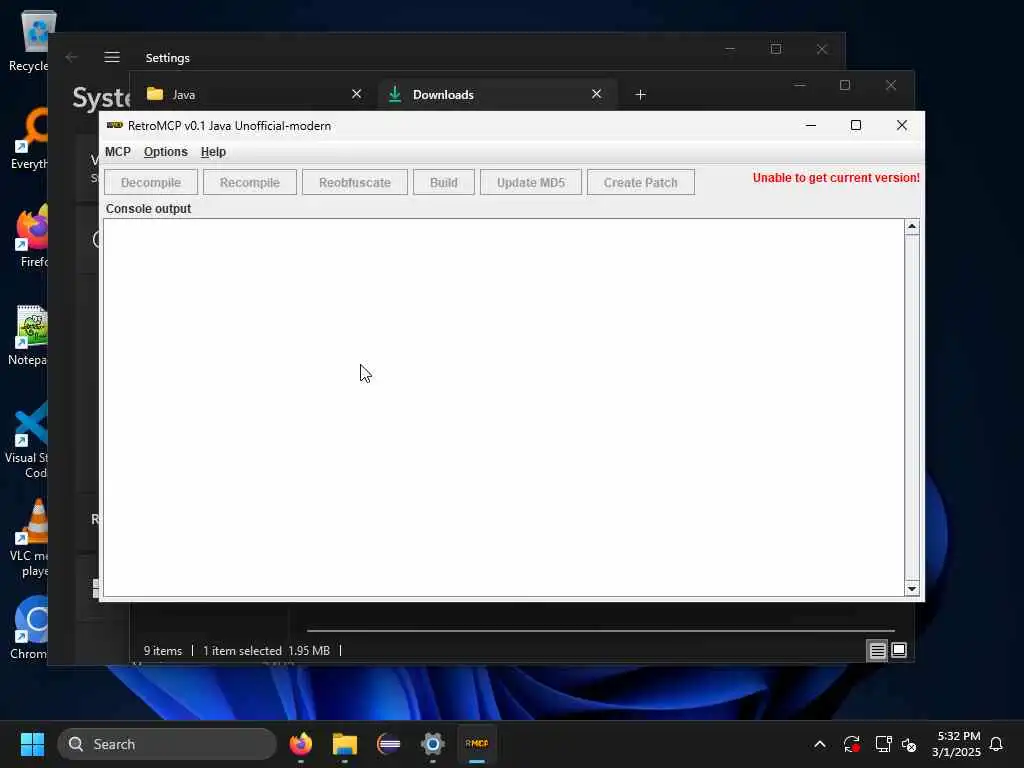The image size is (1024, 768).
Task: Add a new tab in File Explorer
Action: (x=641, y=95)
